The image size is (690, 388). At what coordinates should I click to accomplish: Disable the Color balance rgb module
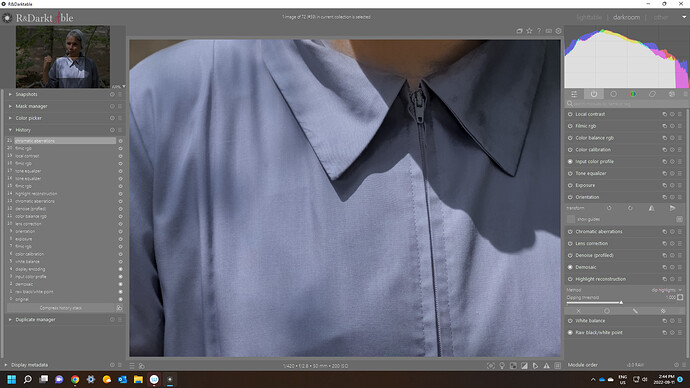[570, 138]
